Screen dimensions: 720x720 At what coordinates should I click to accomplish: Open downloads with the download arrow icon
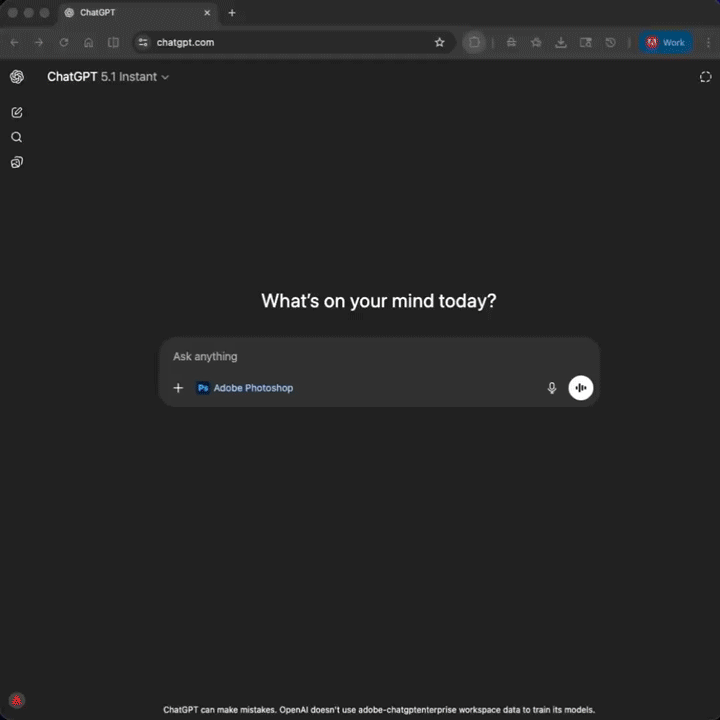pos(561,43)
